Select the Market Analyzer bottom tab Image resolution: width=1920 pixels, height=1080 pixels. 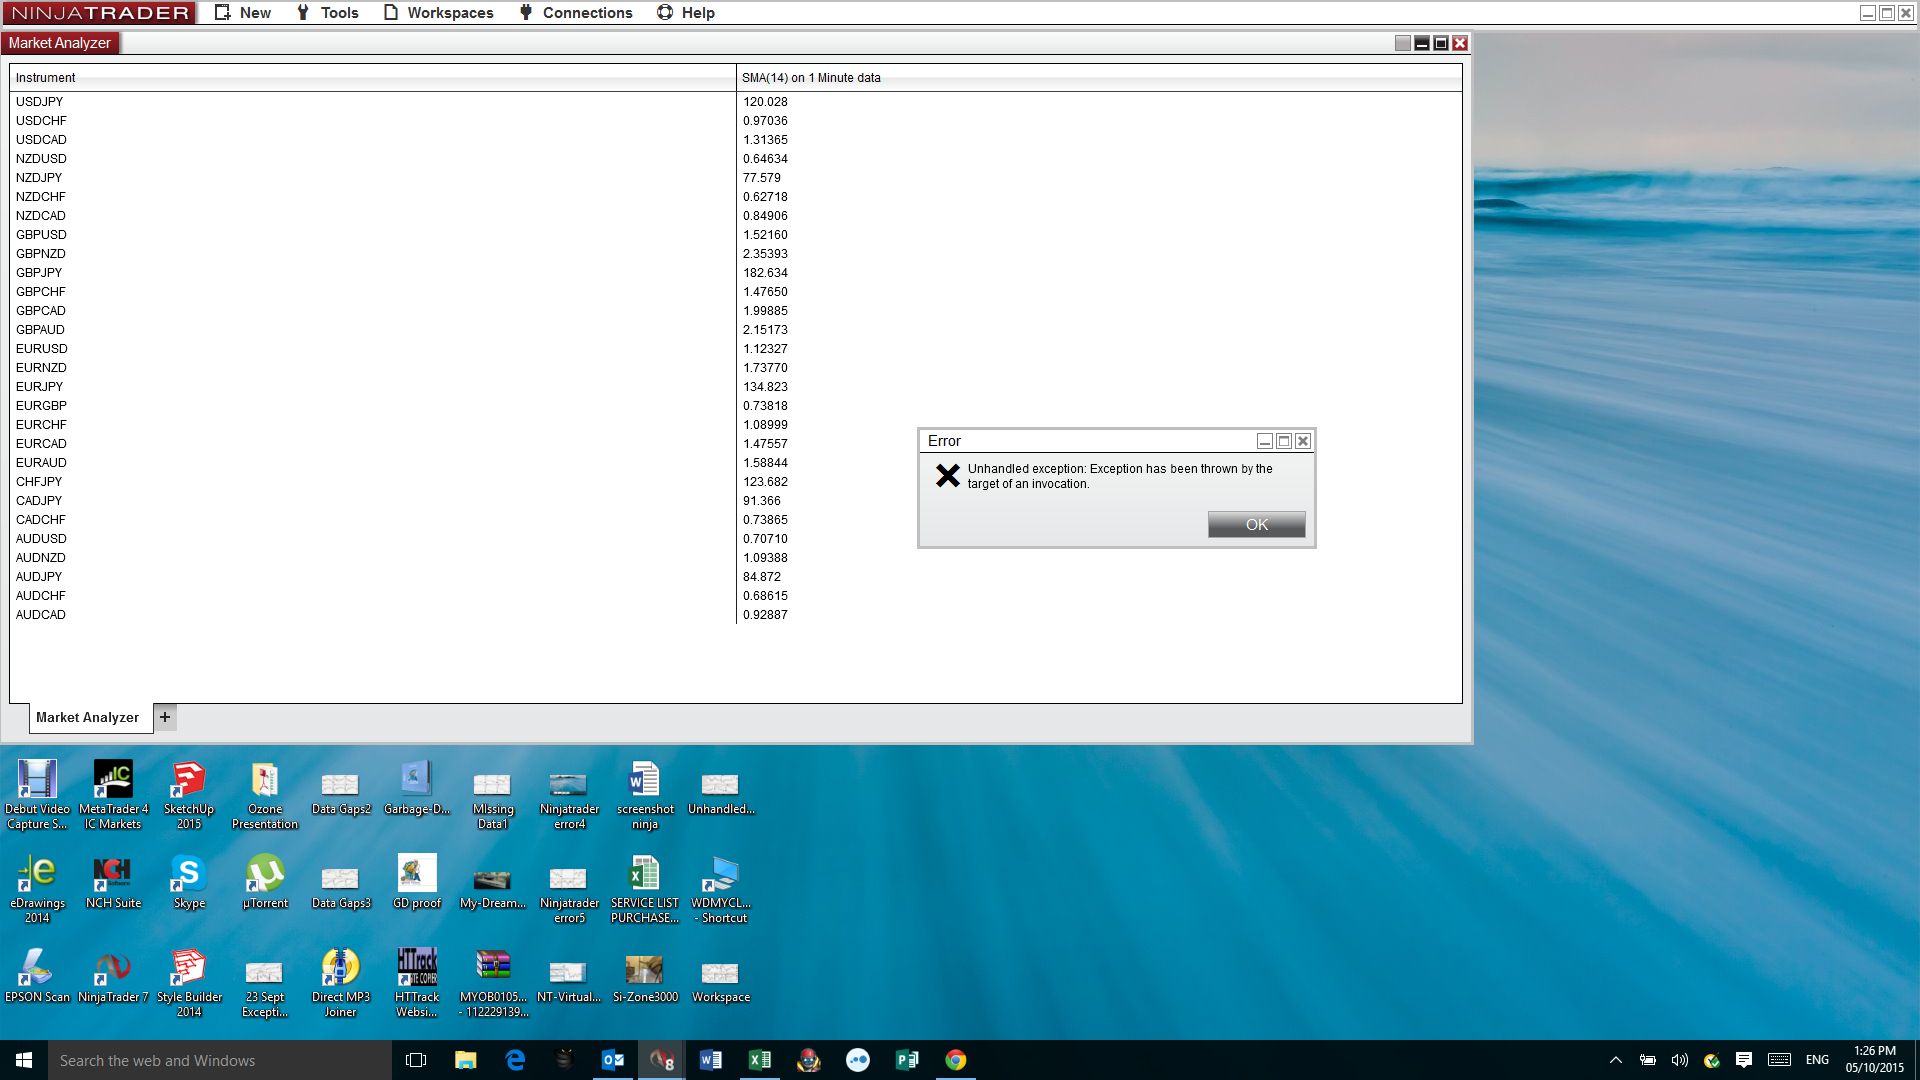click(87, 718)
